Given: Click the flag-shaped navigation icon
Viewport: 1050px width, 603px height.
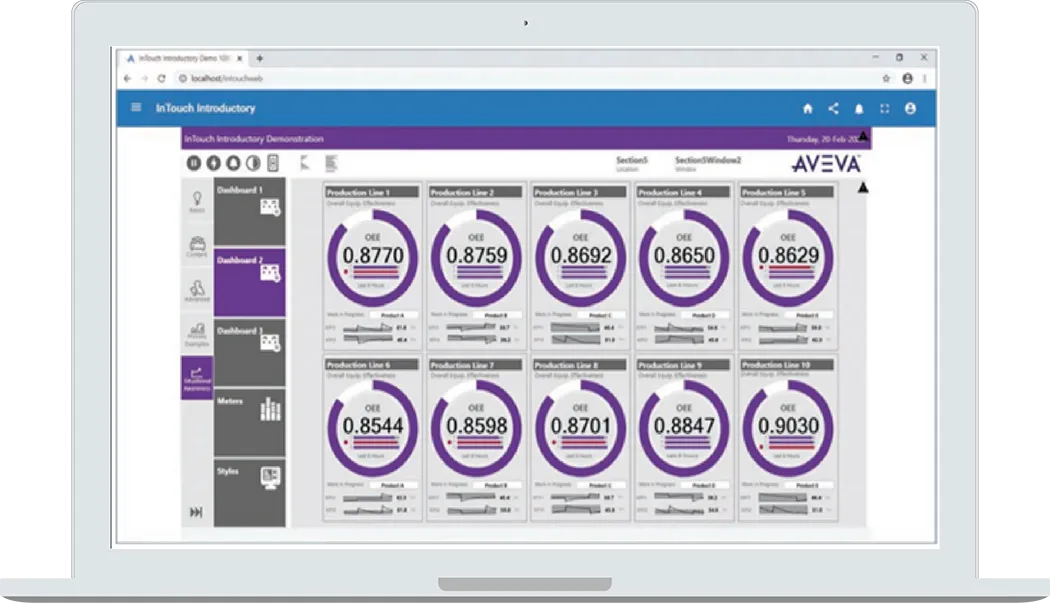Looking at the screenshot, I should (305, 163).
